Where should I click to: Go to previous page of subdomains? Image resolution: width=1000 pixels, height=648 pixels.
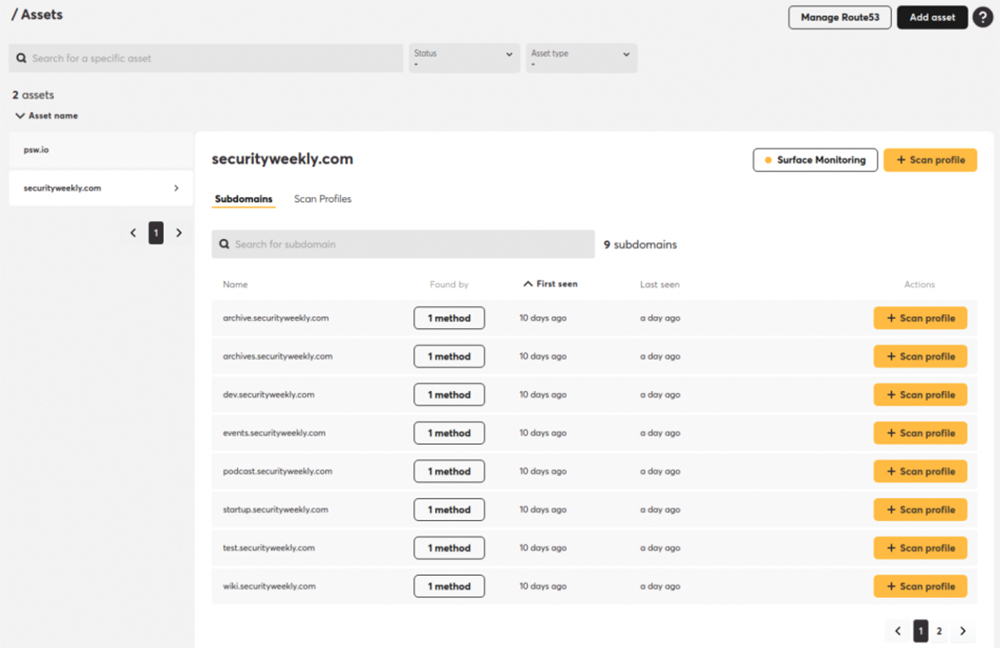point(897,631)
